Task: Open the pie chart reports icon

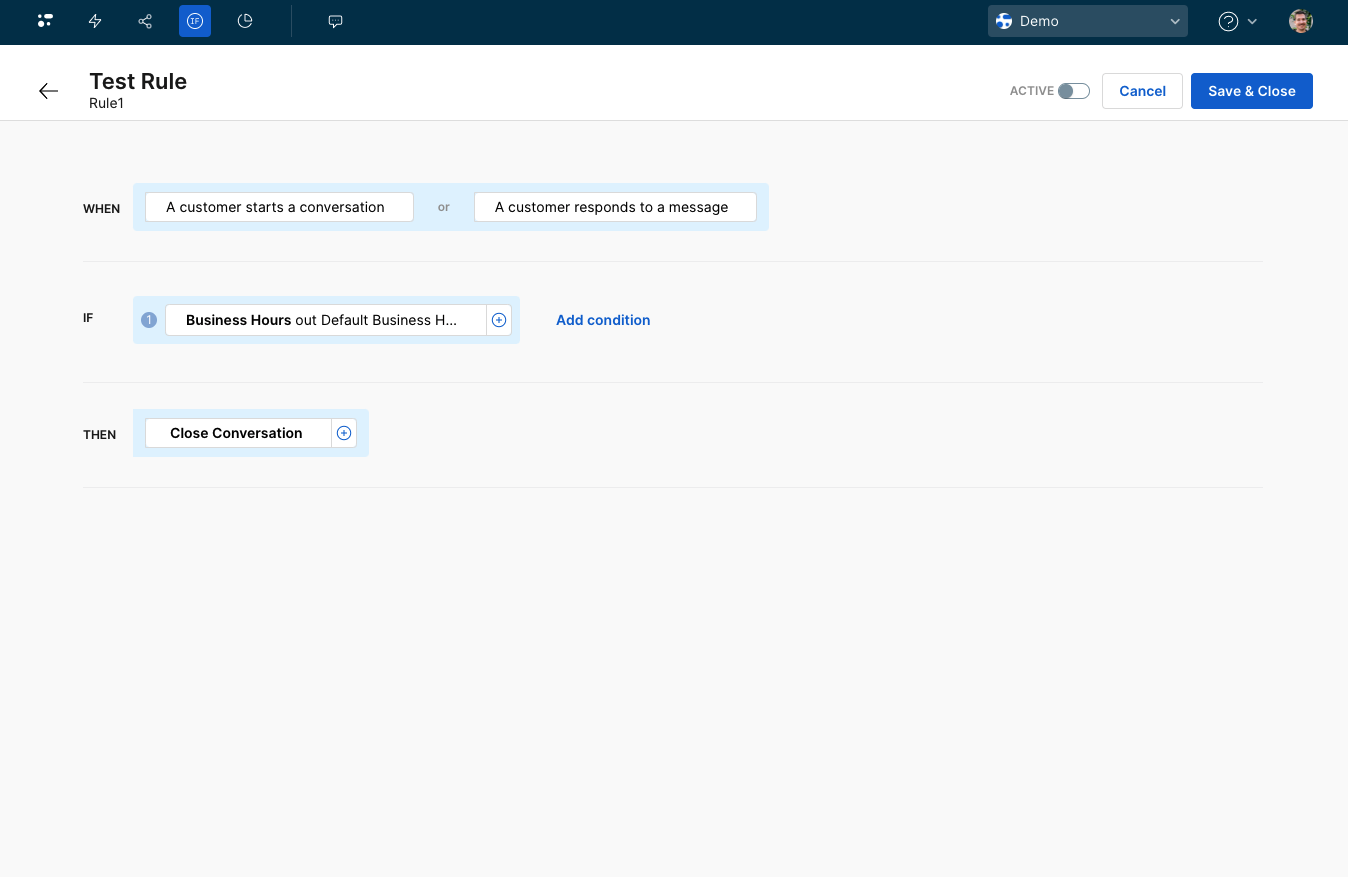Action: [245, 21]
